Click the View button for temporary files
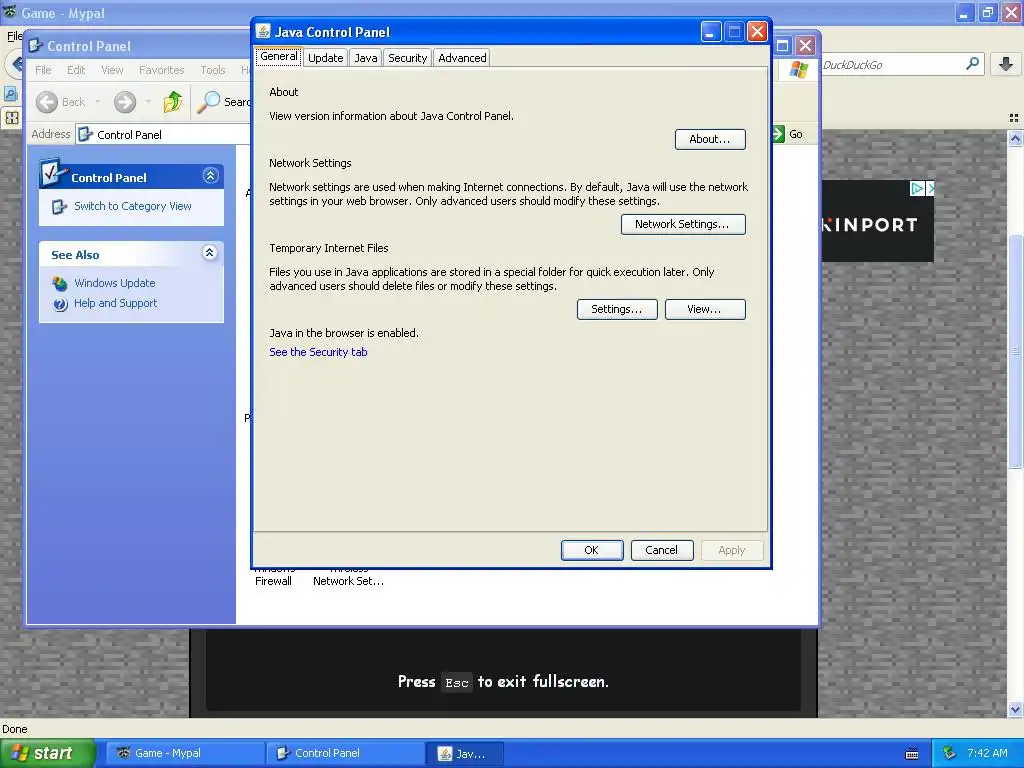The height and width of the screenshot is (768, 1024). pyautogui.click(x=705, y=310)
